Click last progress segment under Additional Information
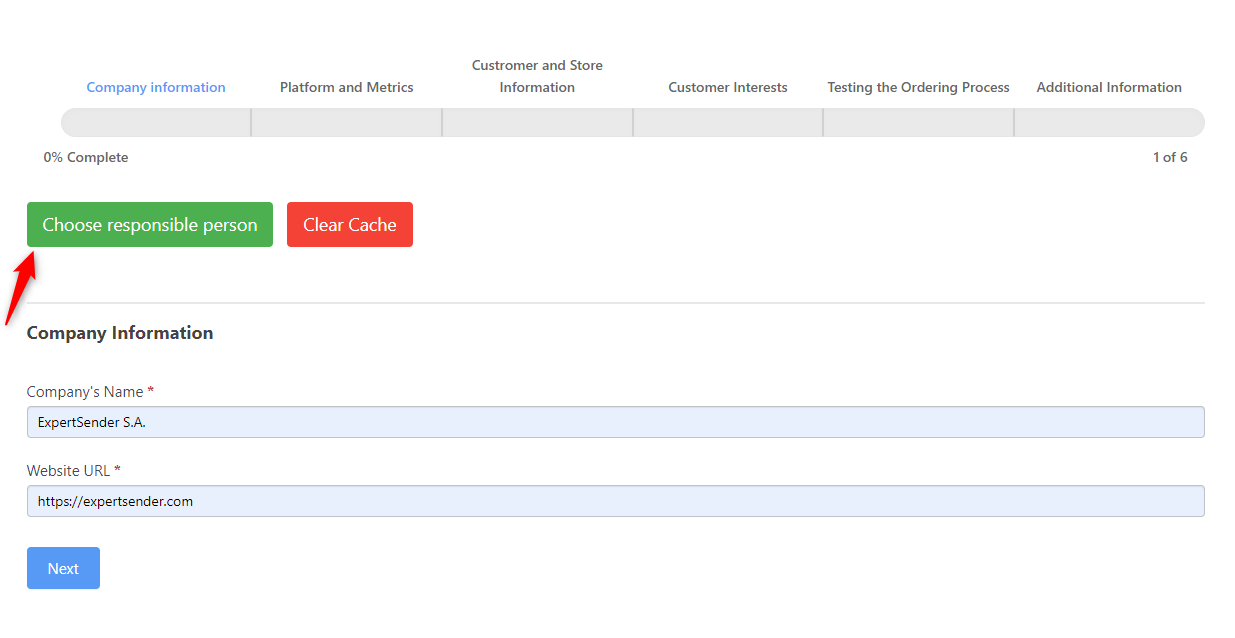This screenshot has width=1235, height=638. (1109, 122)
